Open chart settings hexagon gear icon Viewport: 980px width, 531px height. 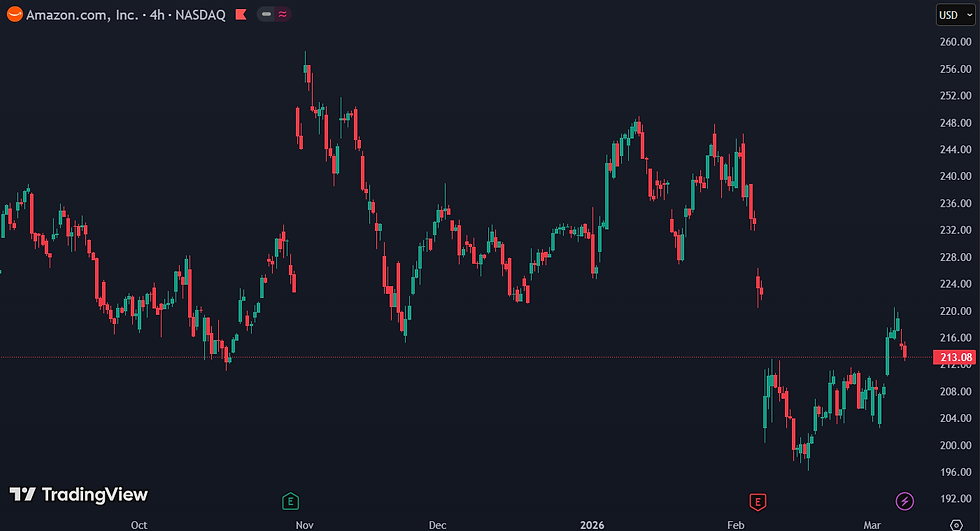pyautogui.click(x=956, y=525)
